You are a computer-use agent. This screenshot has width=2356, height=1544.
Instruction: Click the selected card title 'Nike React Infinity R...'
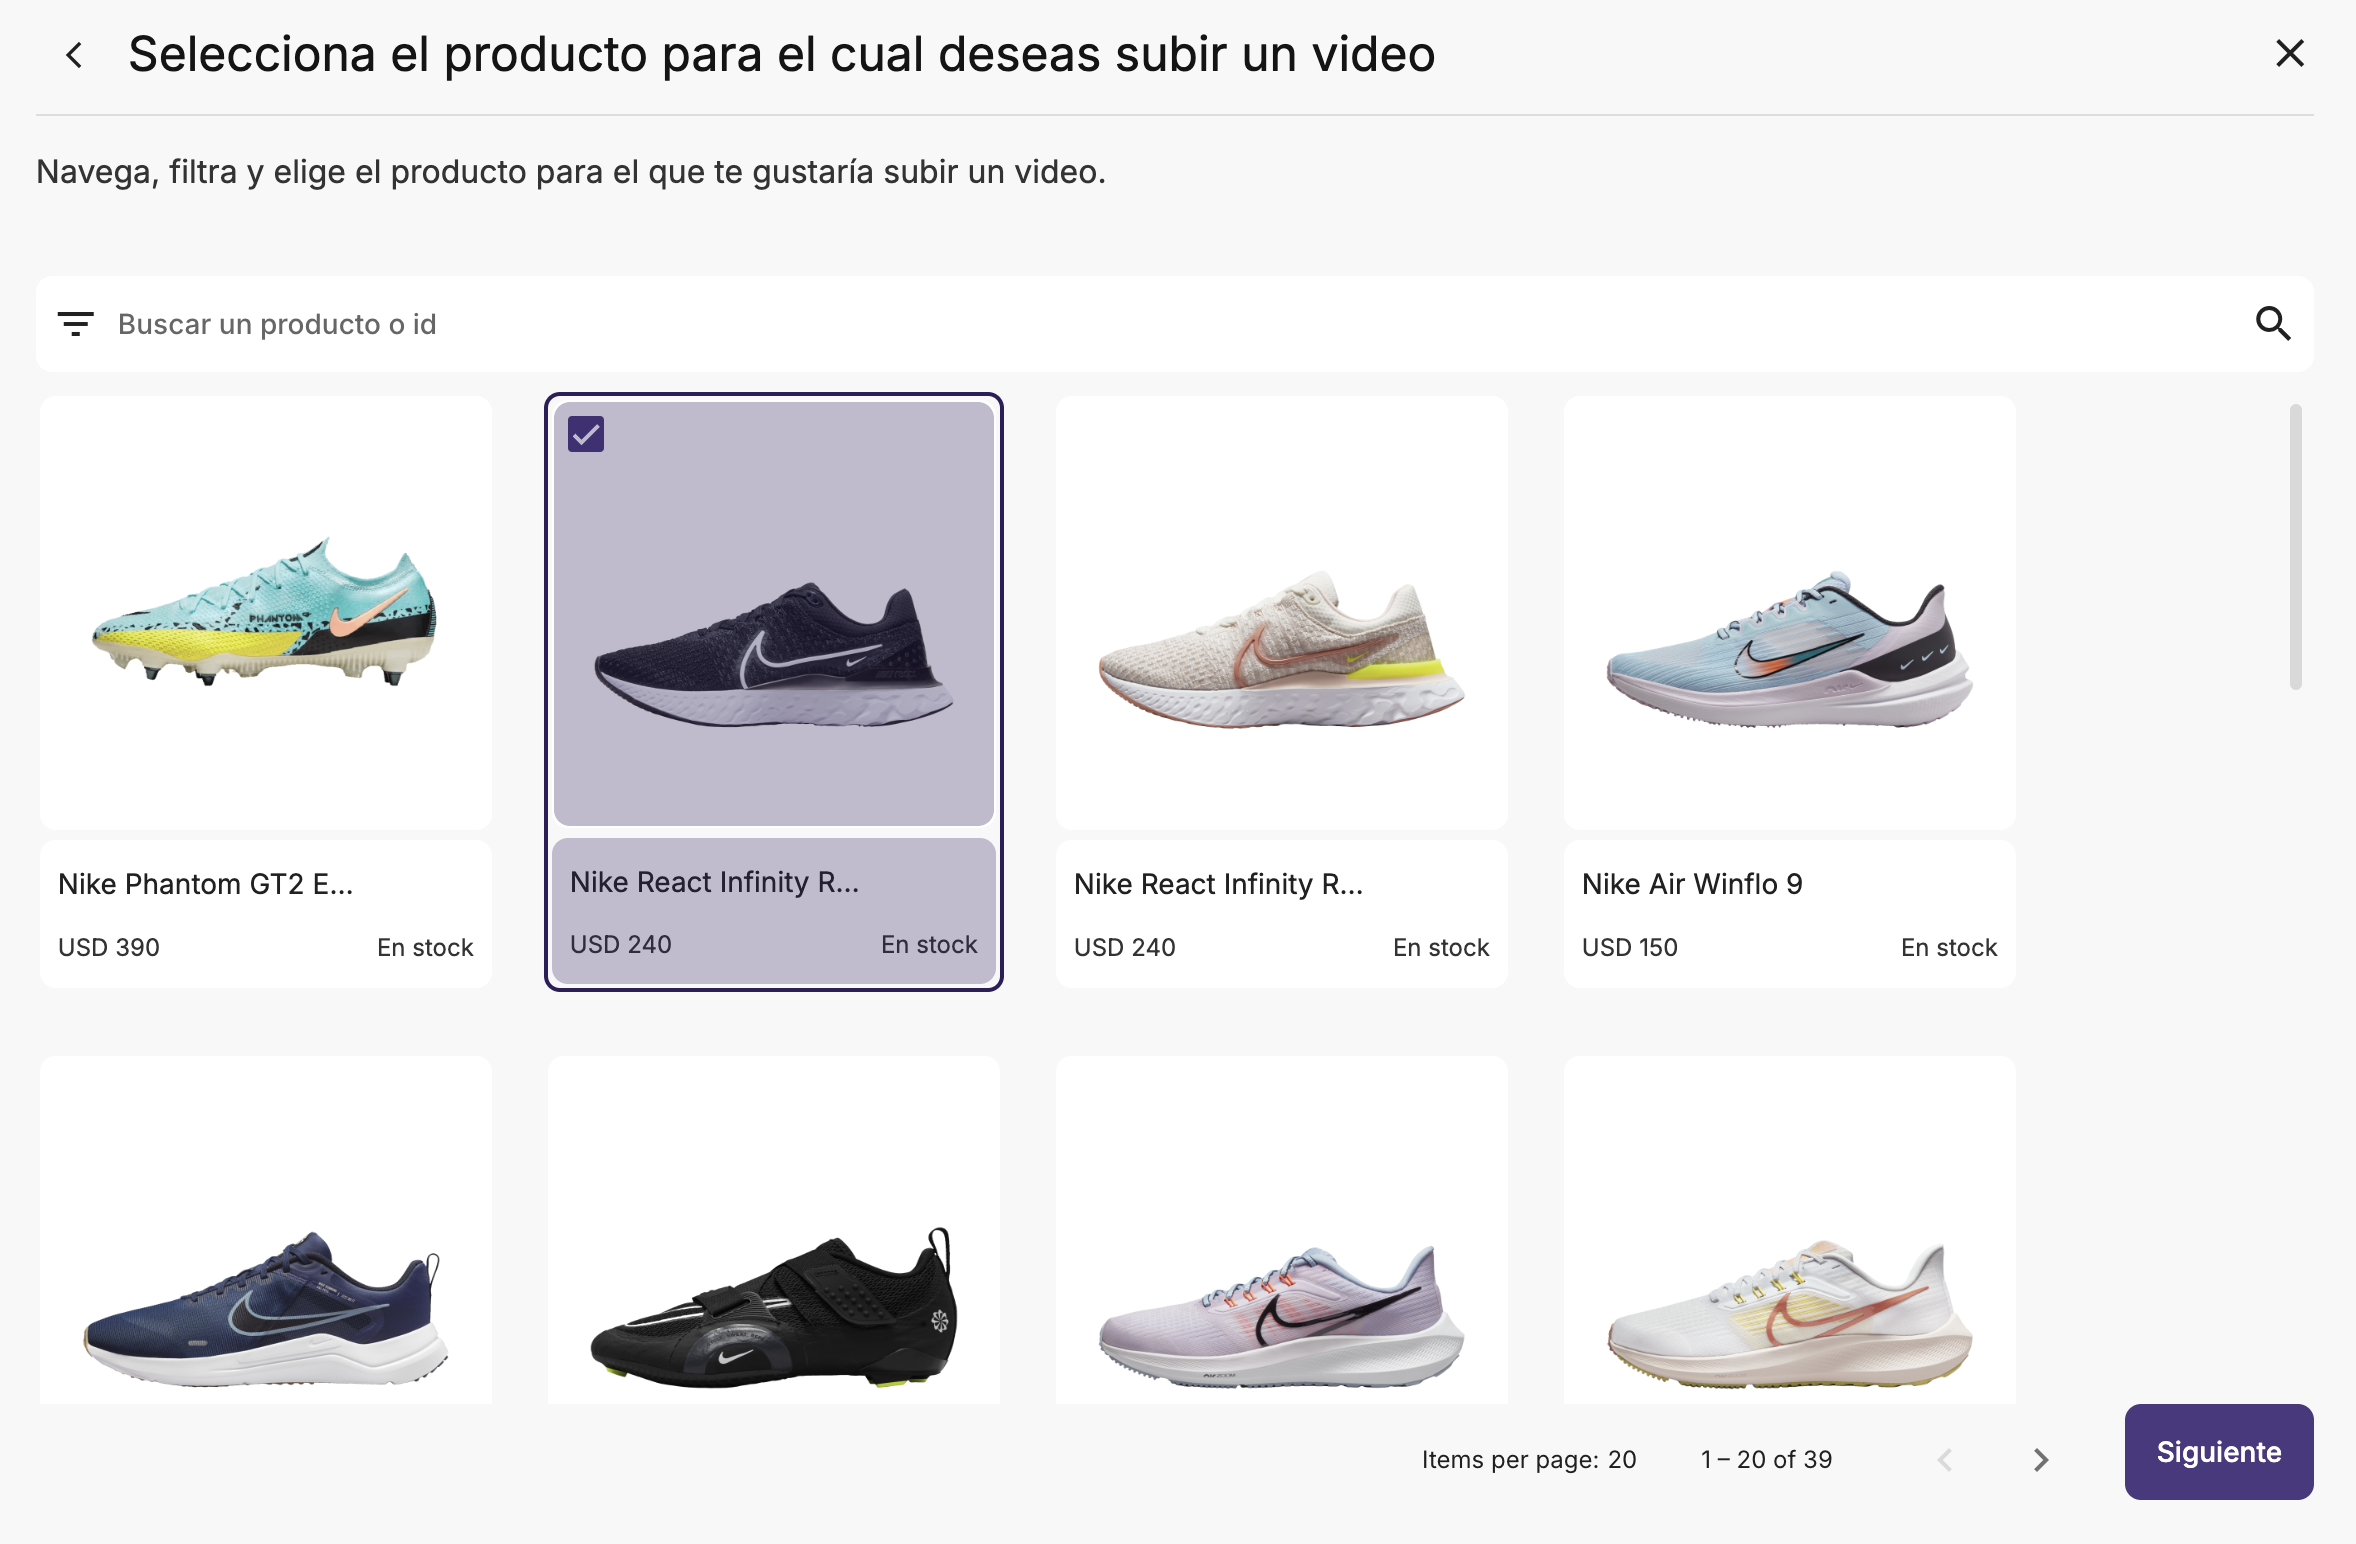714,882
